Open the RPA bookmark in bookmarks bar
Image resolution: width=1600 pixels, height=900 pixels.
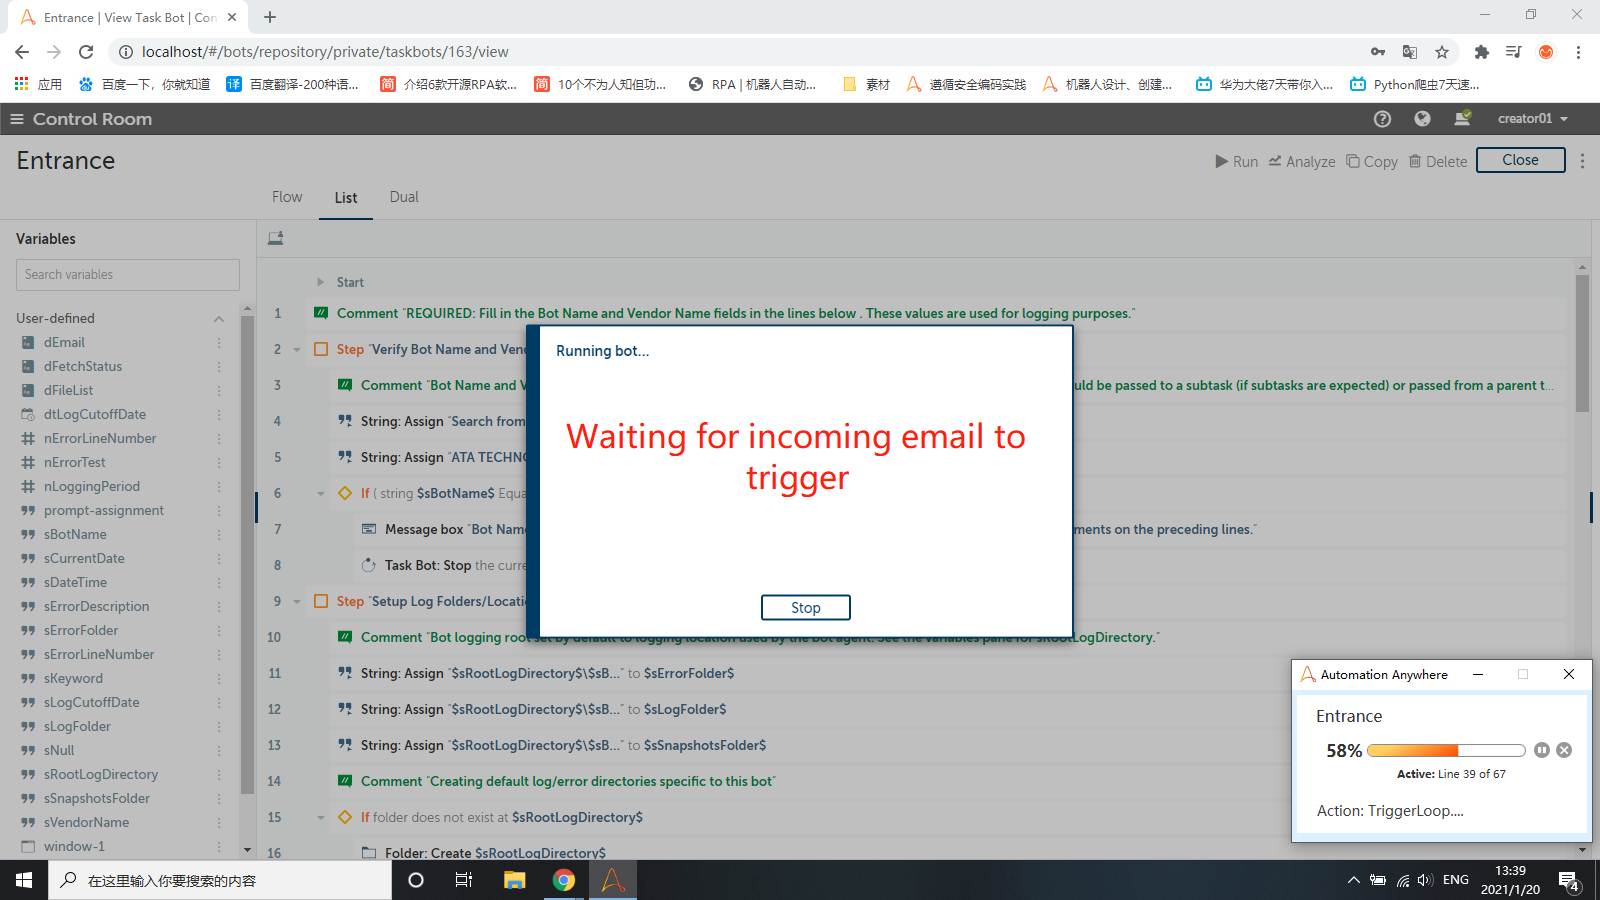752,85
